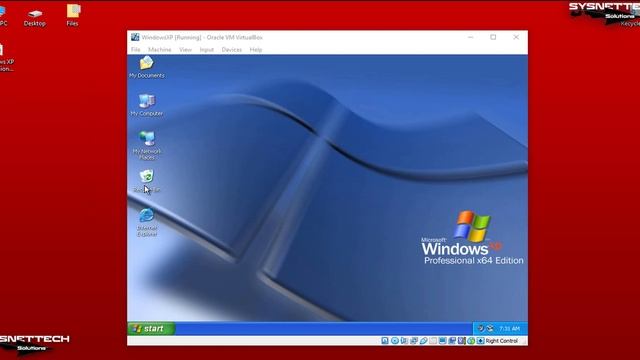Click the recording status icon
Screen dimensions: 640x360
pyautogui.click(x=452, y=340)
